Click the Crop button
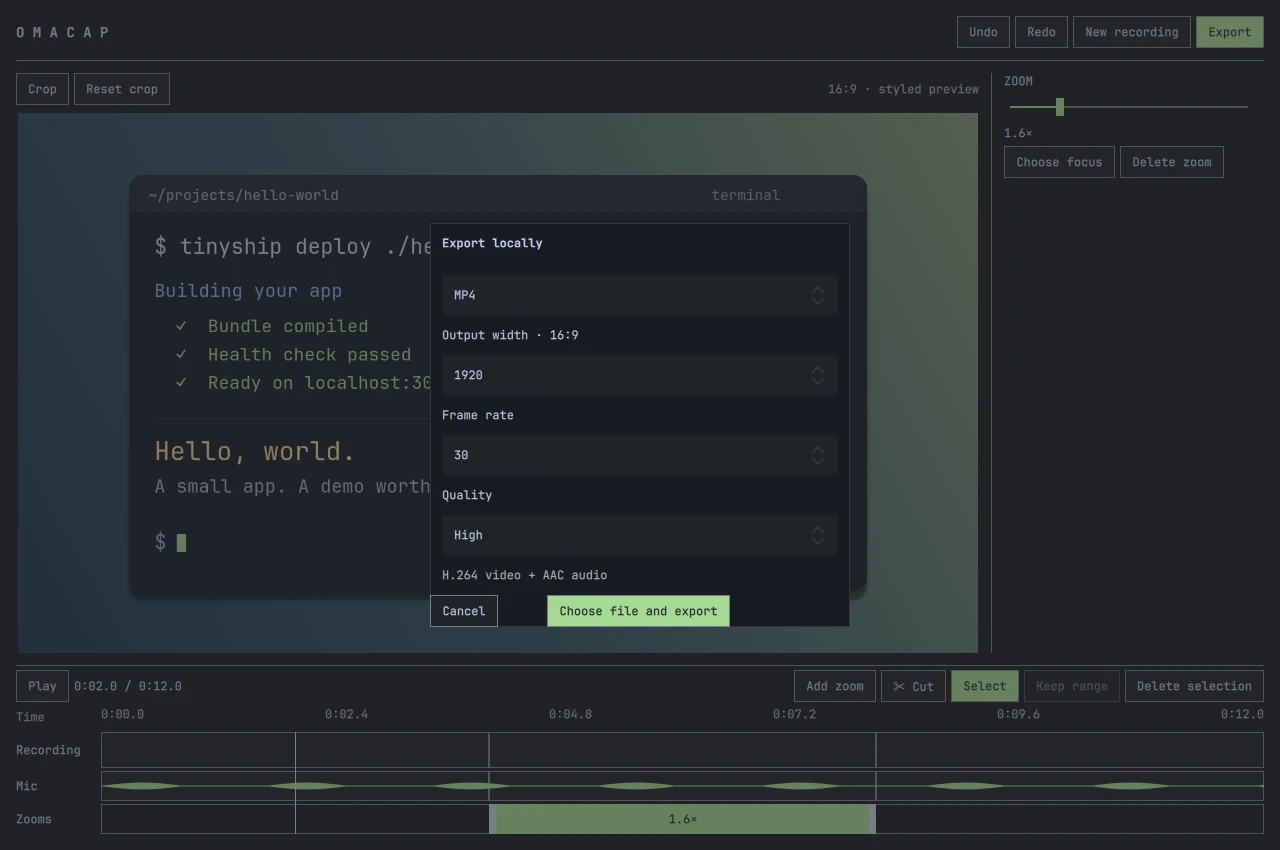Image resolution: width=1280 pixels, height=850 pixels. click(x=42, y=89)
